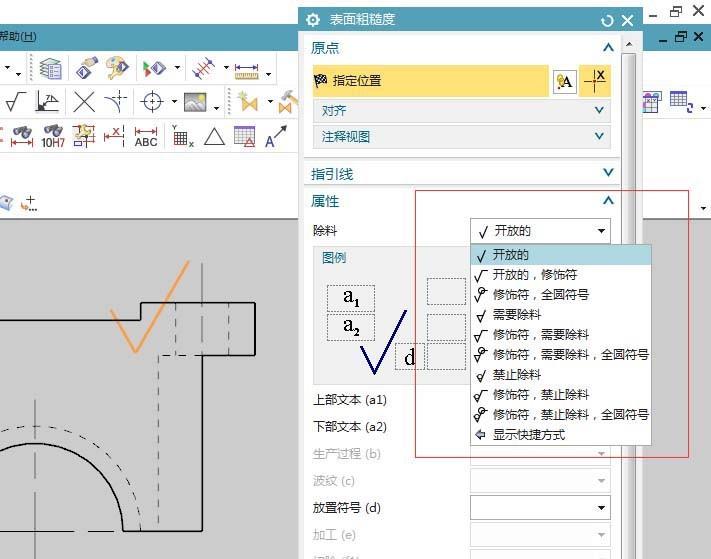Select the triangle symbol icon
The height and width of the screenshot is (559, 711).
[x=214, y=136]
